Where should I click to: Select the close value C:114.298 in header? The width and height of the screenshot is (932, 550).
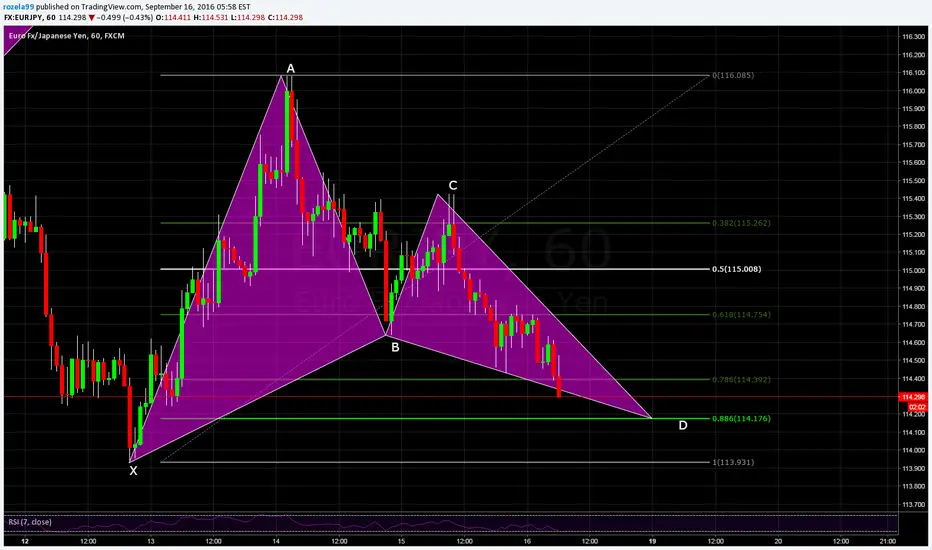click(285, 17)
